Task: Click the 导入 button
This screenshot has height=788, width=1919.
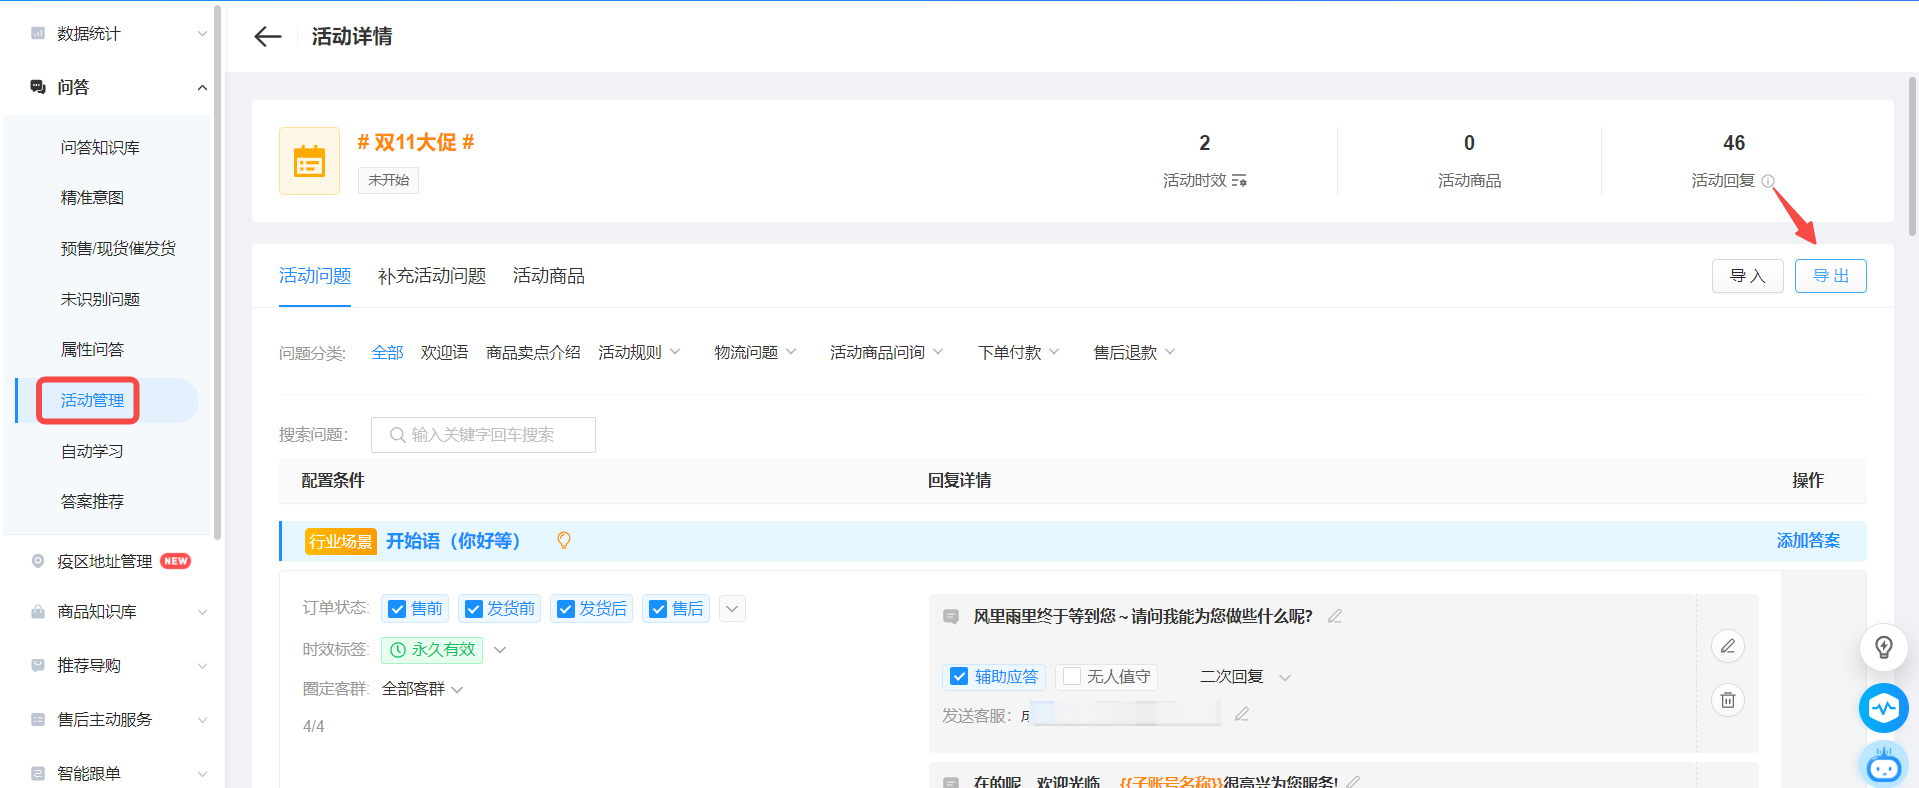Action: [x=1748, y=276]
